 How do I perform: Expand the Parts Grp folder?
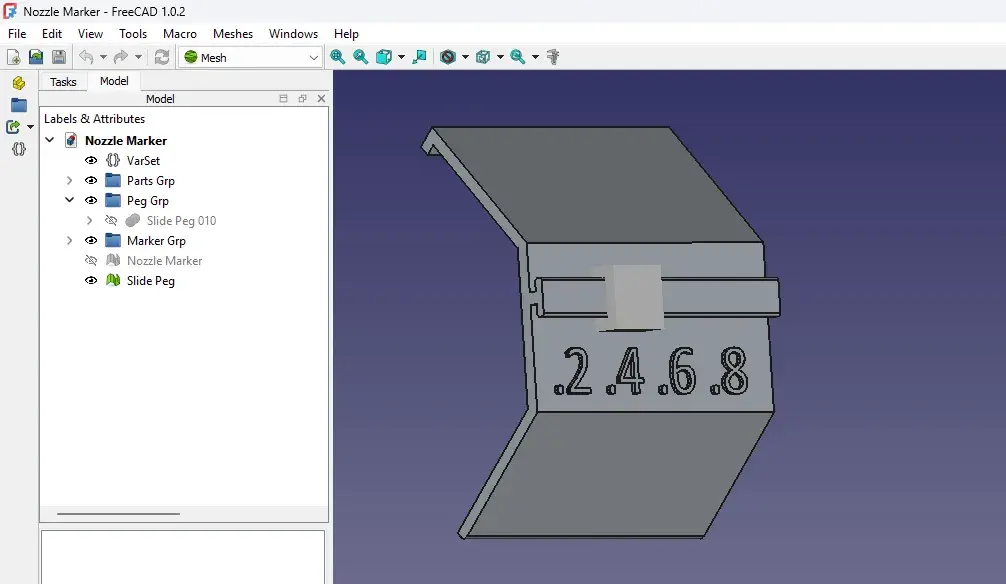[69, 180]
